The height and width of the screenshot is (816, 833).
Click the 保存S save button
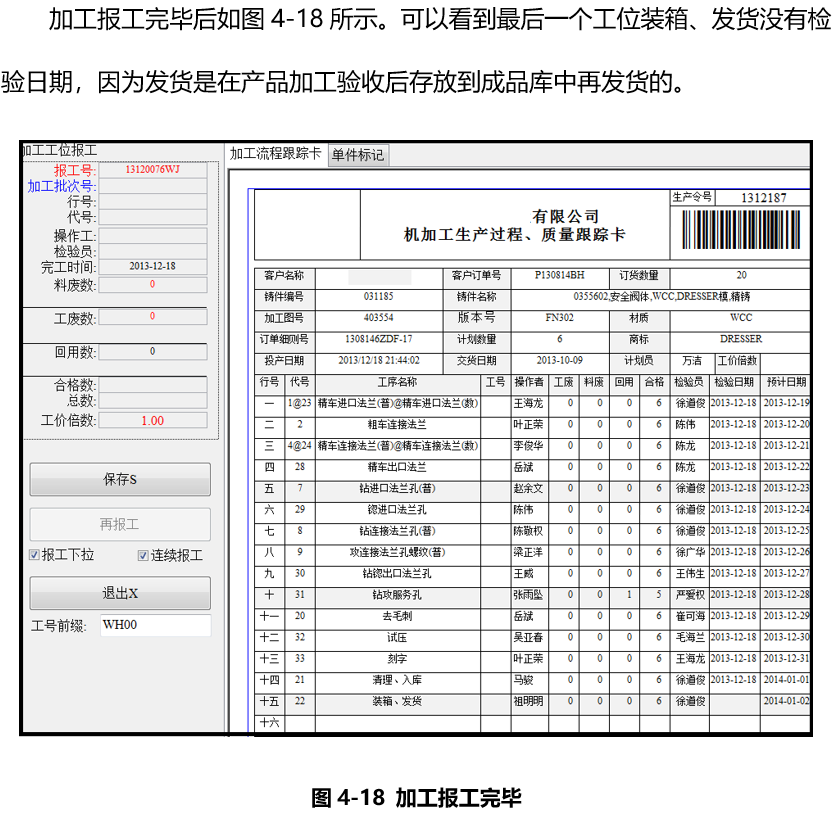120,479
